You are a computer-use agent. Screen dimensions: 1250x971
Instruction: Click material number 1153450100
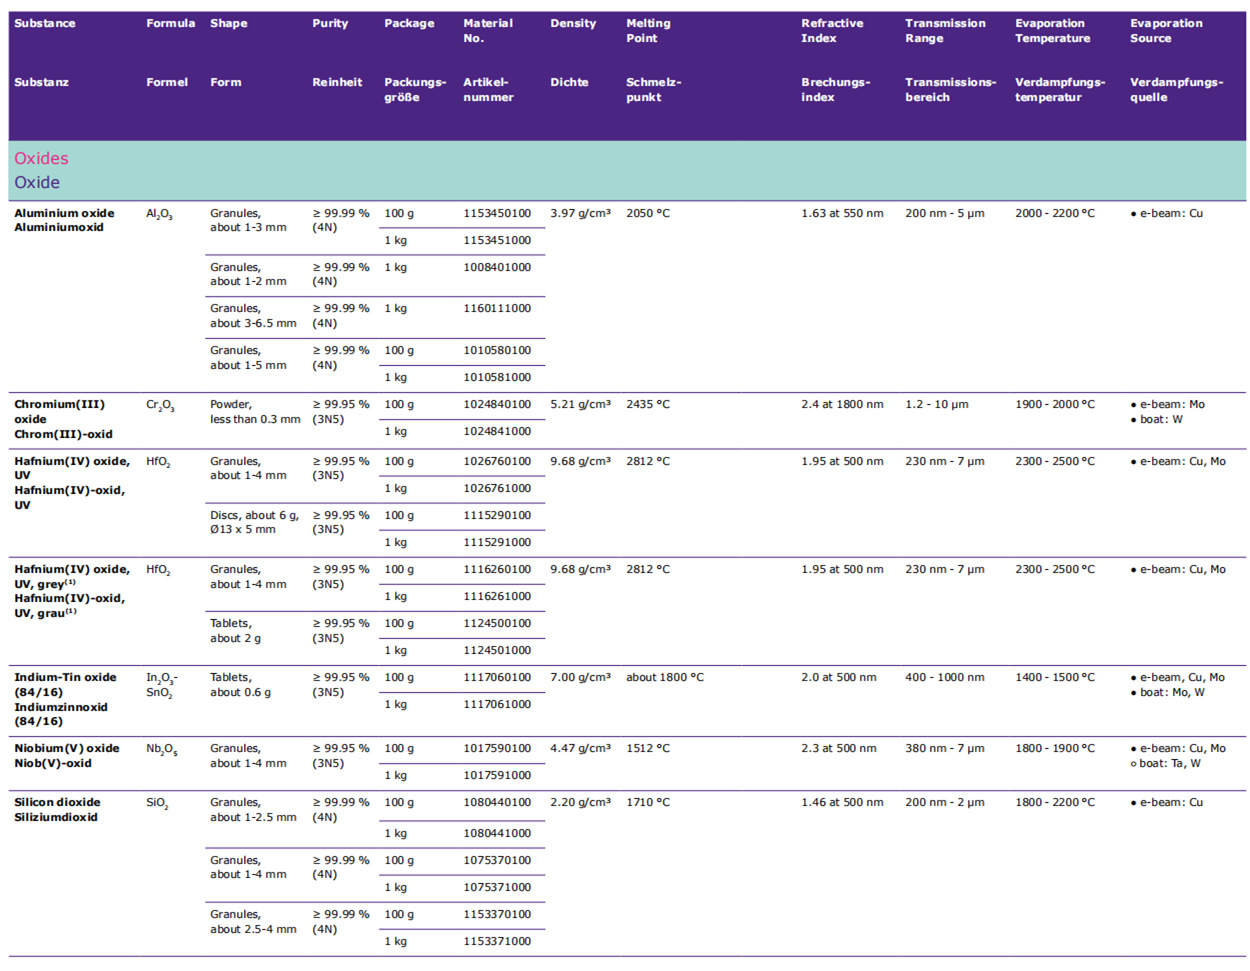coord(497,213)
